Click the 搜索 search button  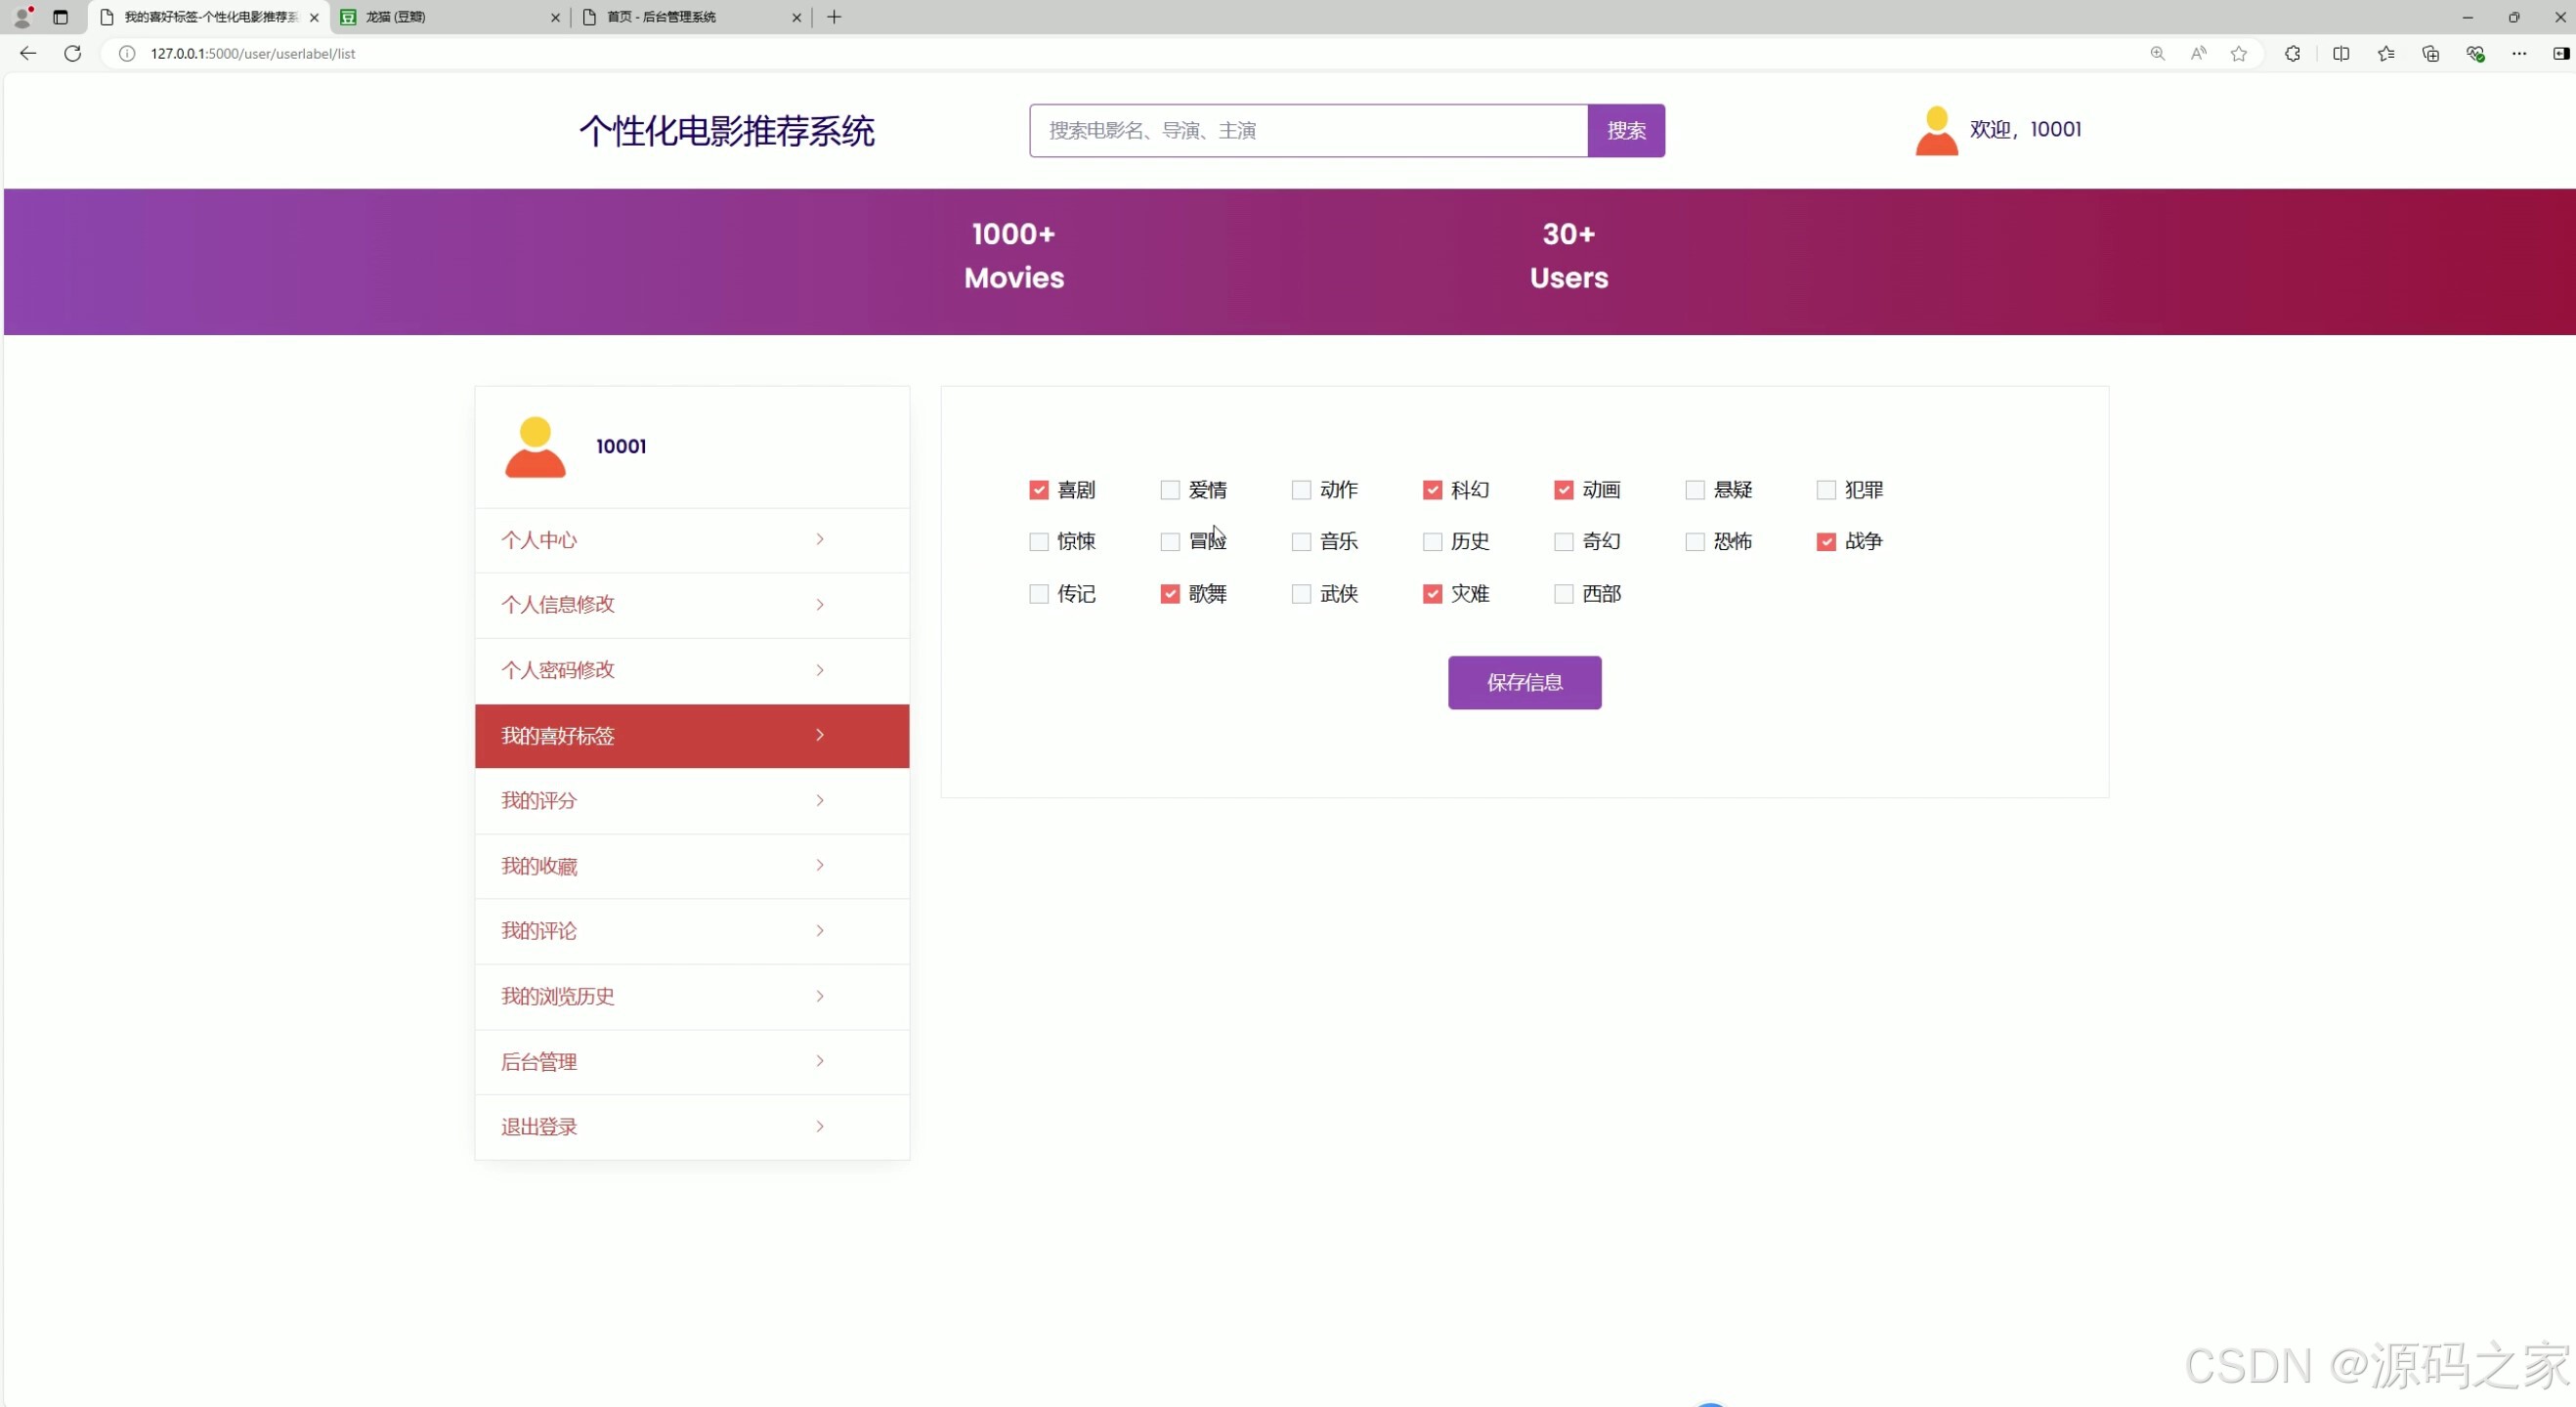(1625, 130)
